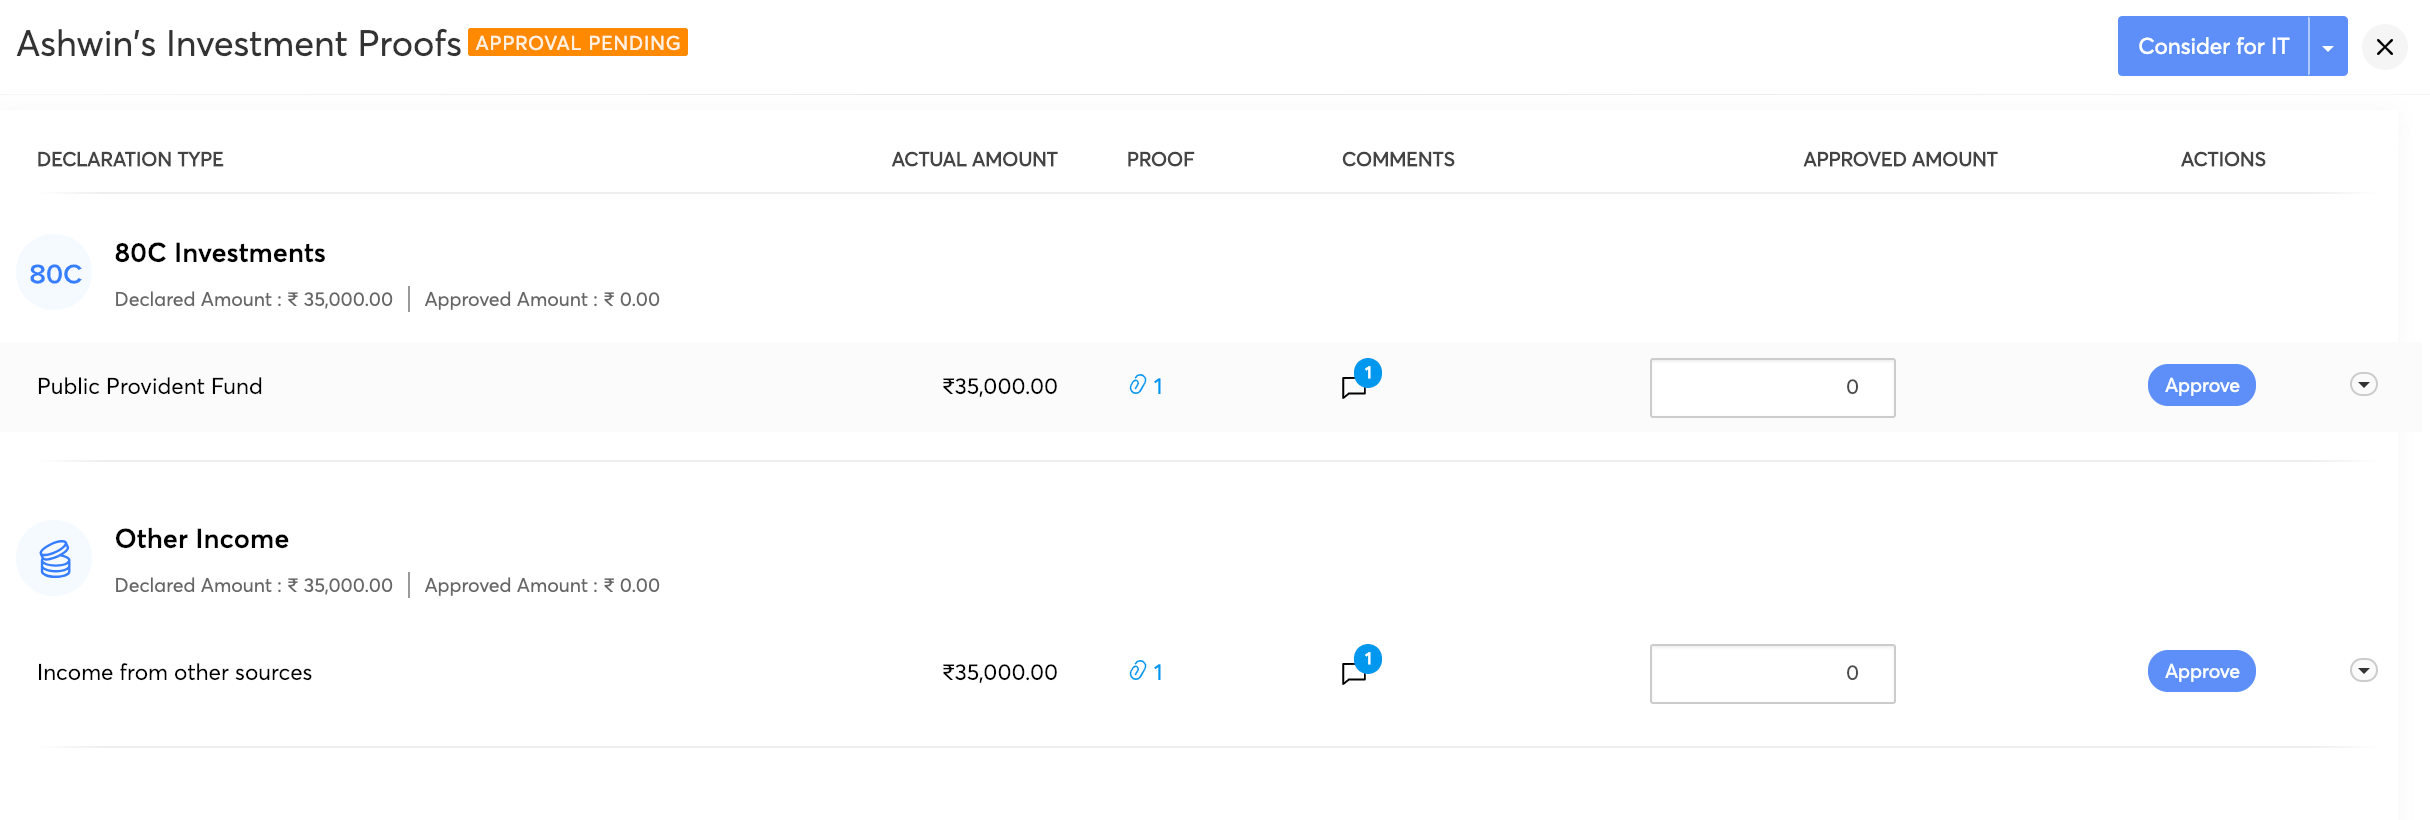
Task: Focus approved amount field for Public Provident Fund
Action: pyautogui.click(x=1772, y=388)
